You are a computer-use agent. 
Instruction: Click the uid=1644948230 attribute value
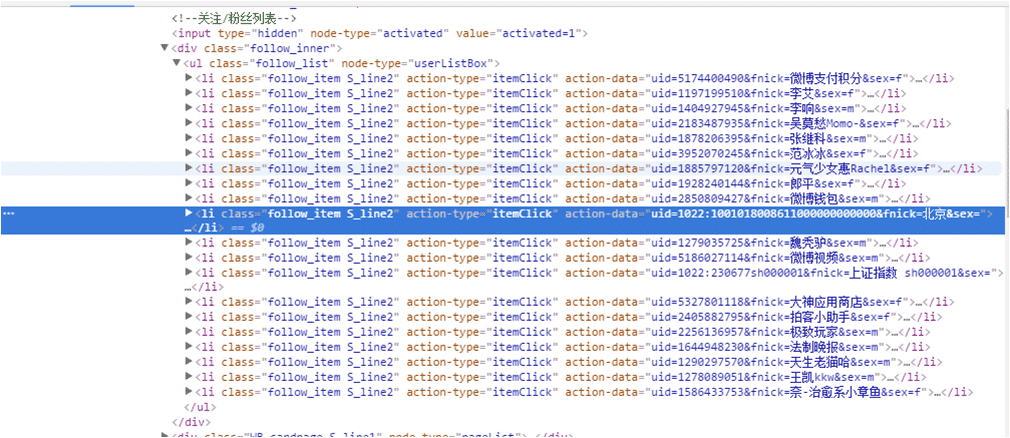point(765,347)
